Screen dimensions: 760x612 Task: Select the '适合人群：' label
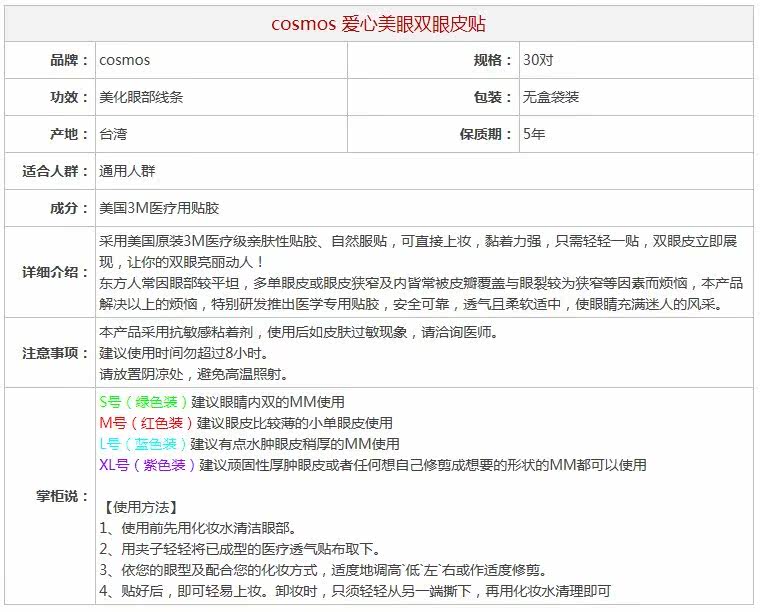pos(56,171)
